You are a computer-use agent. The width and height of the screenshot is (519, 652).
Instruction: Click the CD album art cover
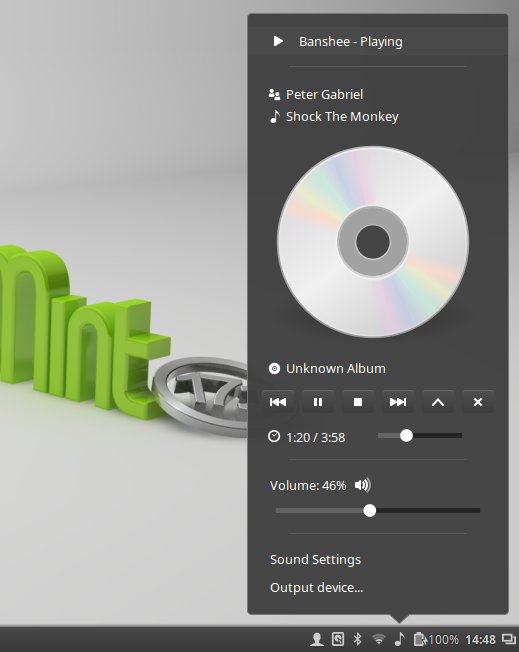tap(373, 242)
